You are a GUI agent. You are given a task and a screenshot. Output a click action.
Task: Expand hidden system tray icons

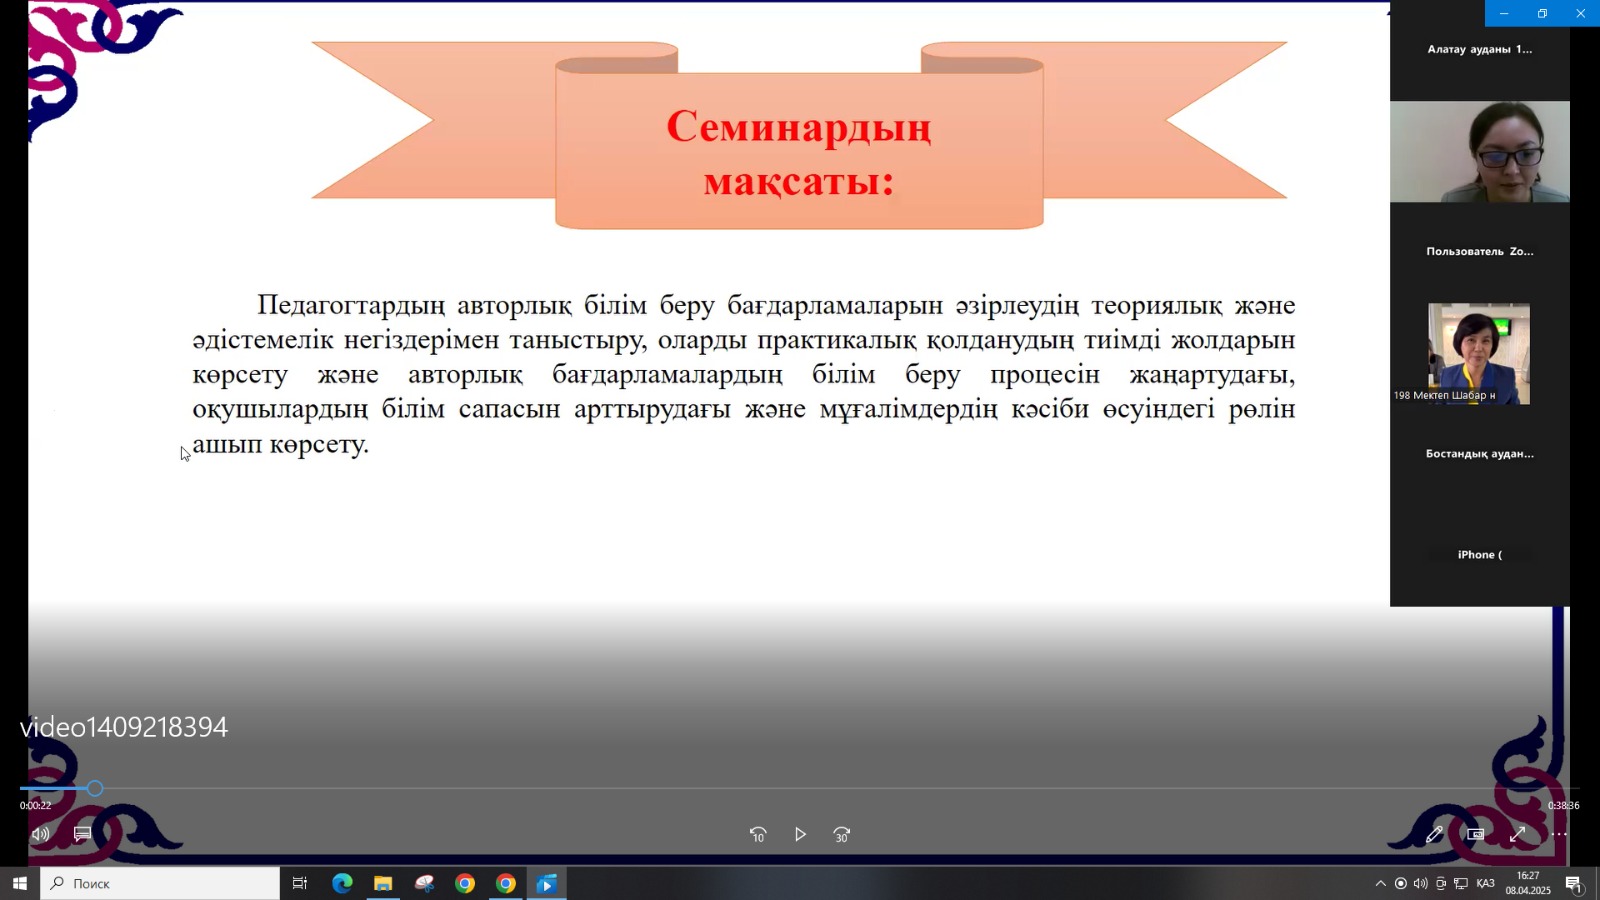[1380, 883]
